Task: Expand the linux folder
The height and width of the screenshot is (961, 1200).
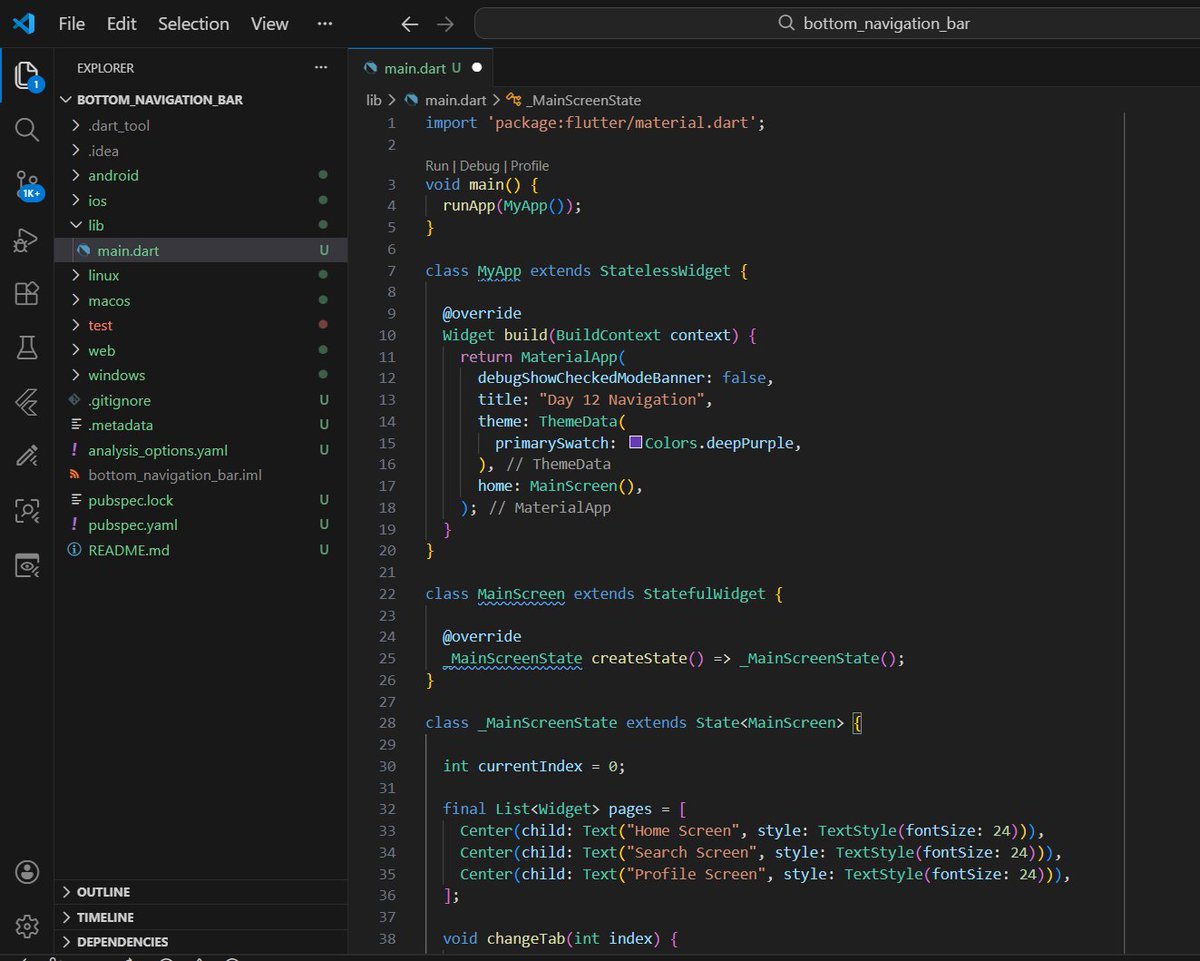Action: [104, 276]
